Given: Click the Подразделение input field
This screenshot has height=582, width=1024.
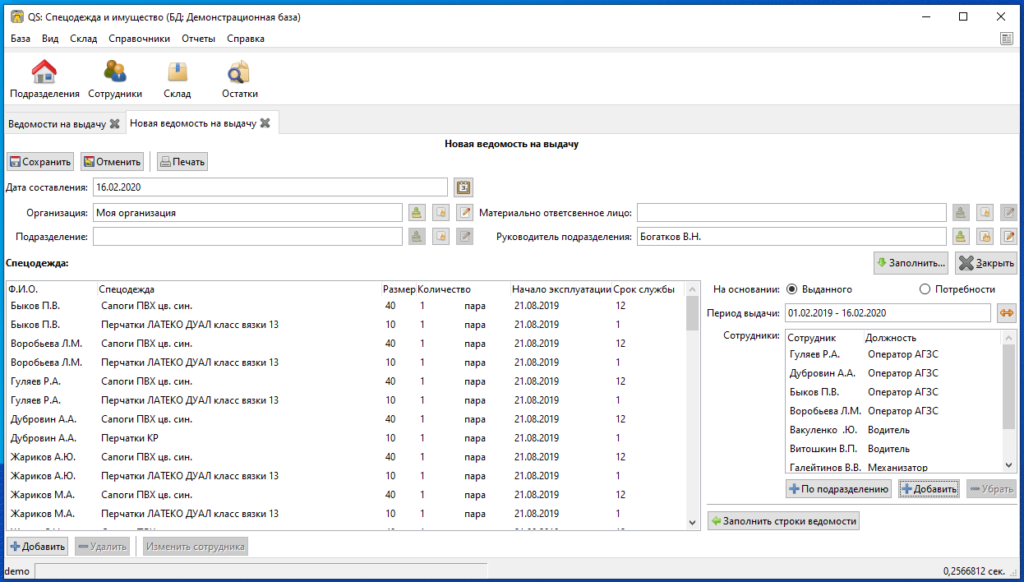Looking at the screenshot, I should click(x=248, y=236).
